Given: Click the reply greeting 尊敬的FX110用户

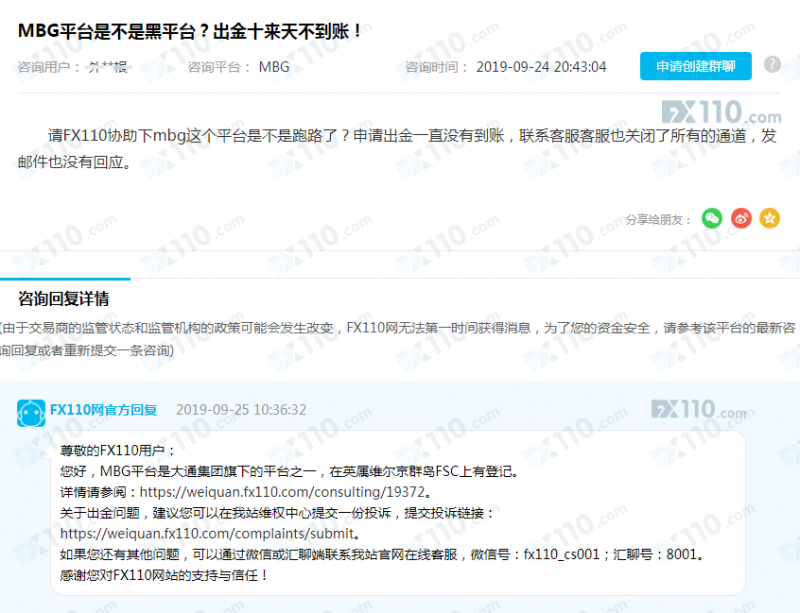Looking at the screenshot, I should click(118, 451).
